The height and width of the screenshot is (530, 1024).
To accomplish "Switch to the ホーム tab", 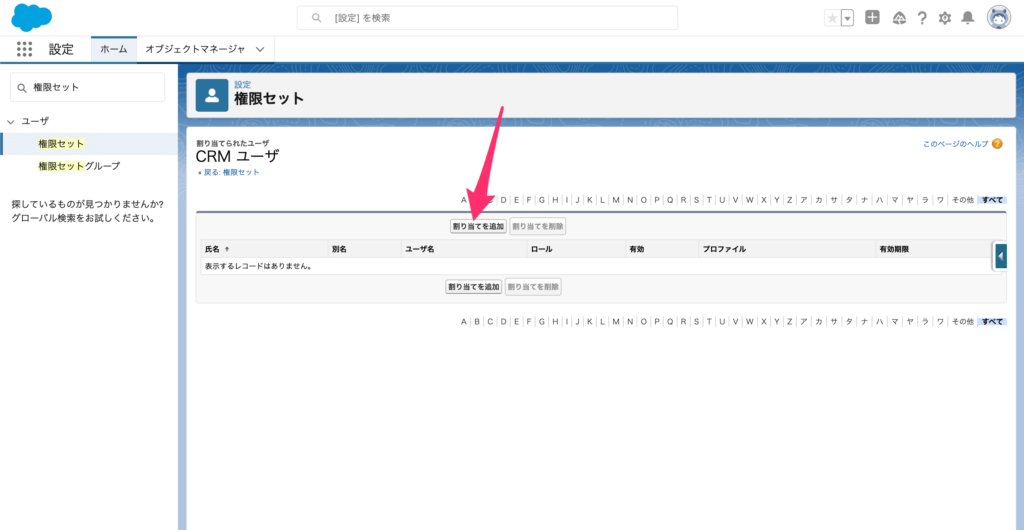I will coord(114,50).
